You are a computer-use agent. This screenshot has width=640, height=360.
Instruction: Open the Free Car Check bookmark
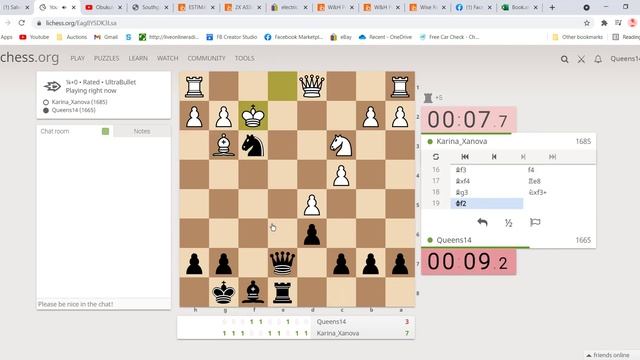pos(449,37)
